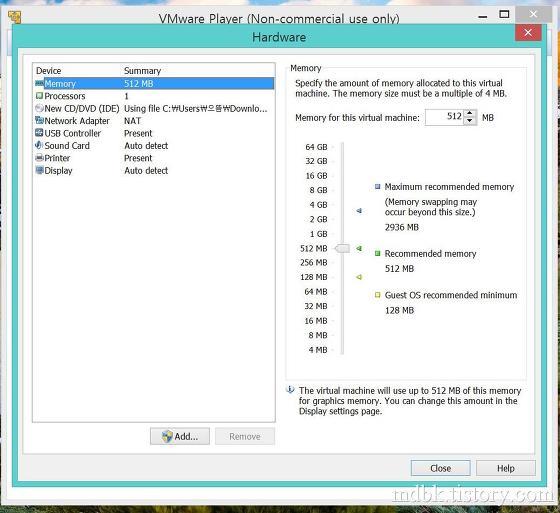Select Processors in the device list
This screenshot has height=513, width=560.
coord(155,96)
